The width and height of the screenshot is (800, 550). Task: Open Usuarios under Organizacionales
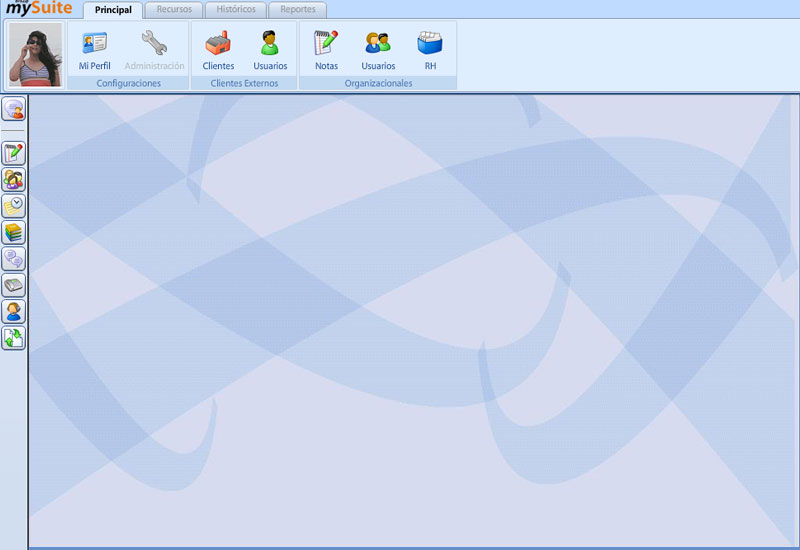(378, 50)
